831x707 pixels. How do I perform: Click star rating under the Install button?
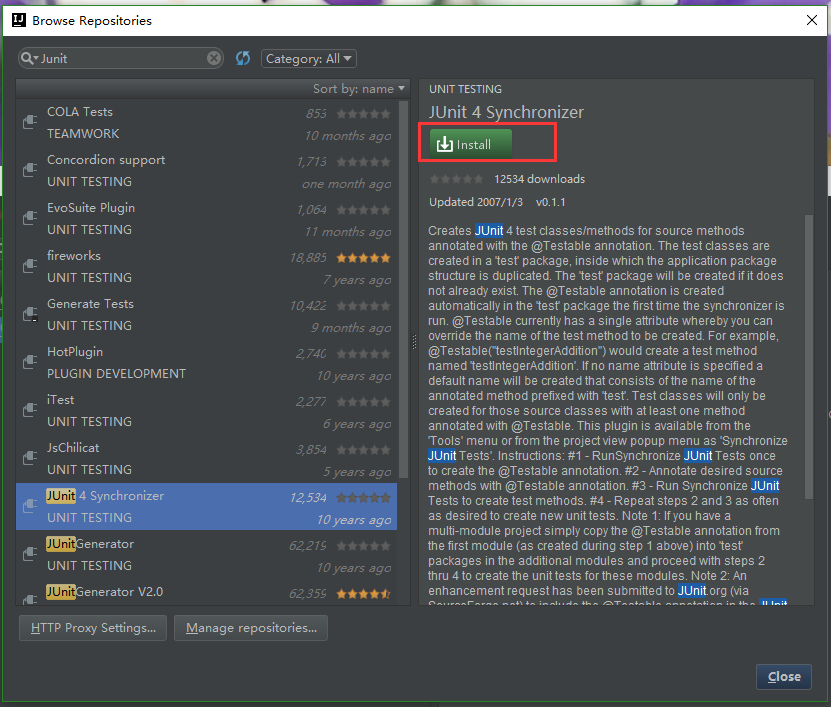pyautogui.click(x=456, y=179)
